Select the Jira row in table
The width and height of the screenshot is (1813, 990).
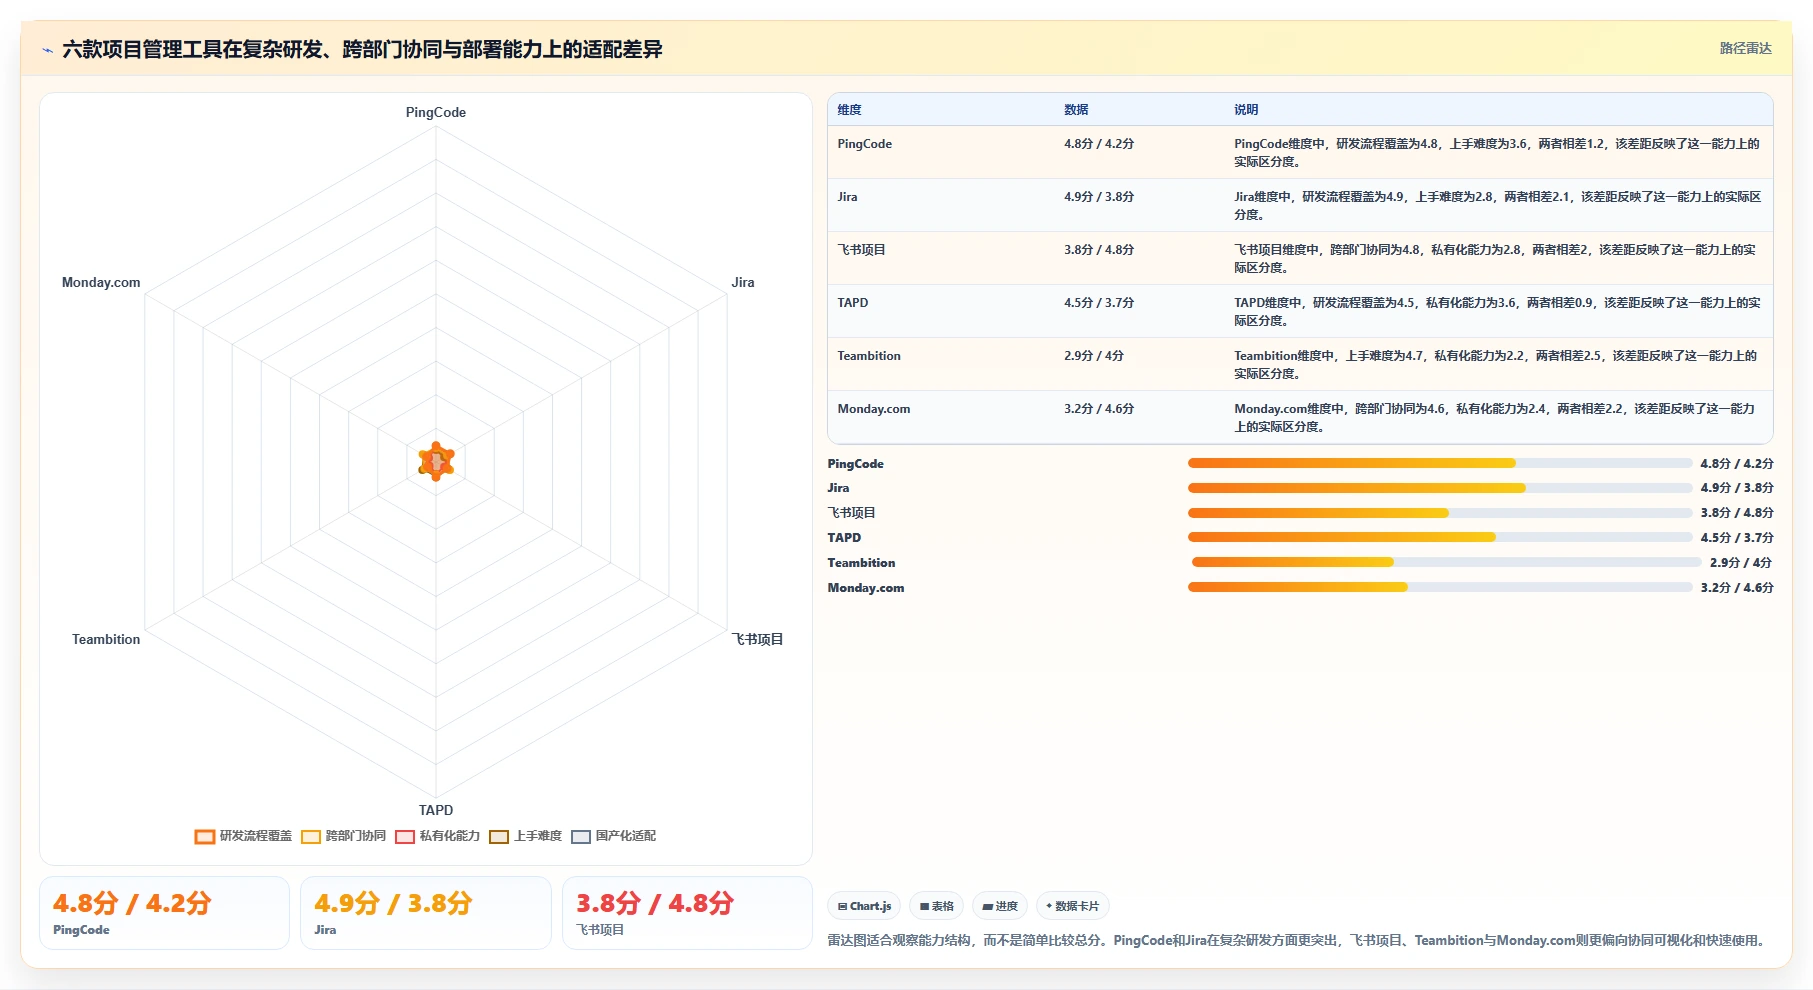[1300, 205]
